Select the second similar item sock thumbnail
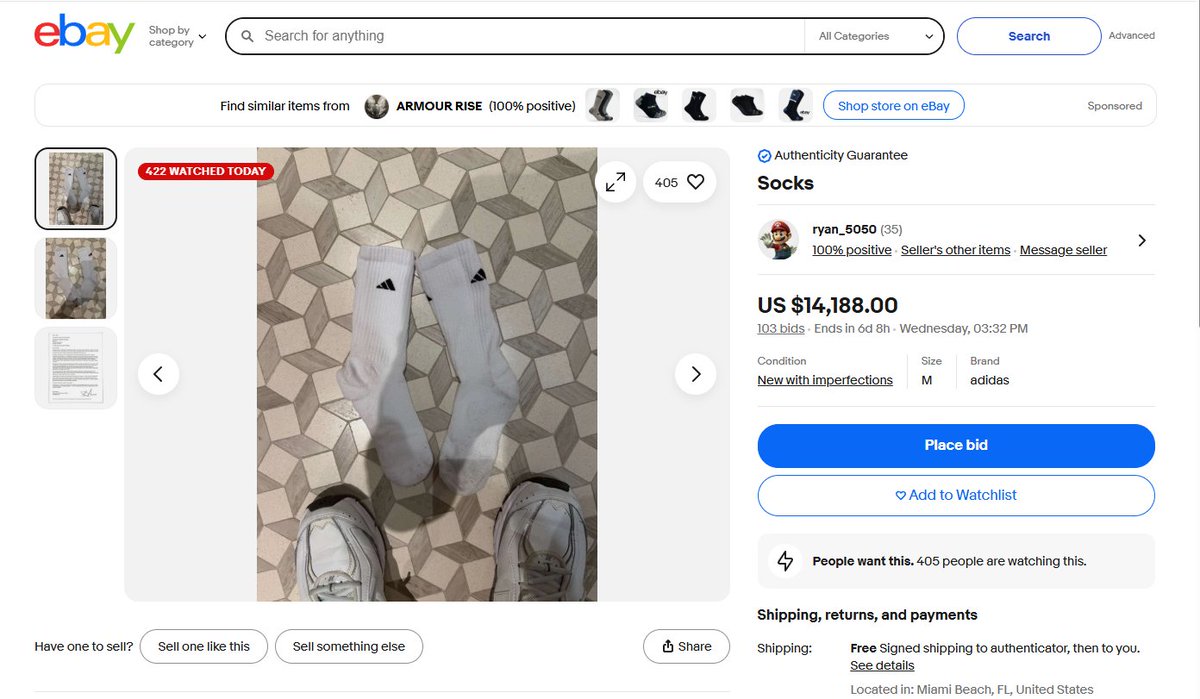 651,105
